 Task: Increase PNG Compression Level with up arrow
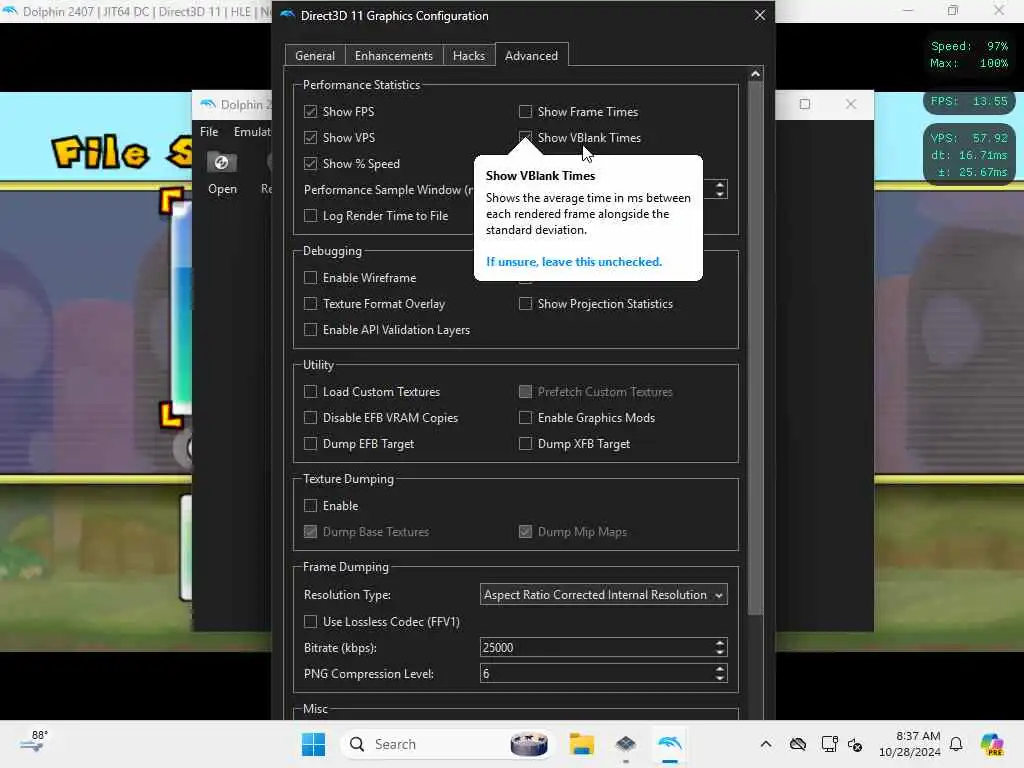click(x=720, y=669)
